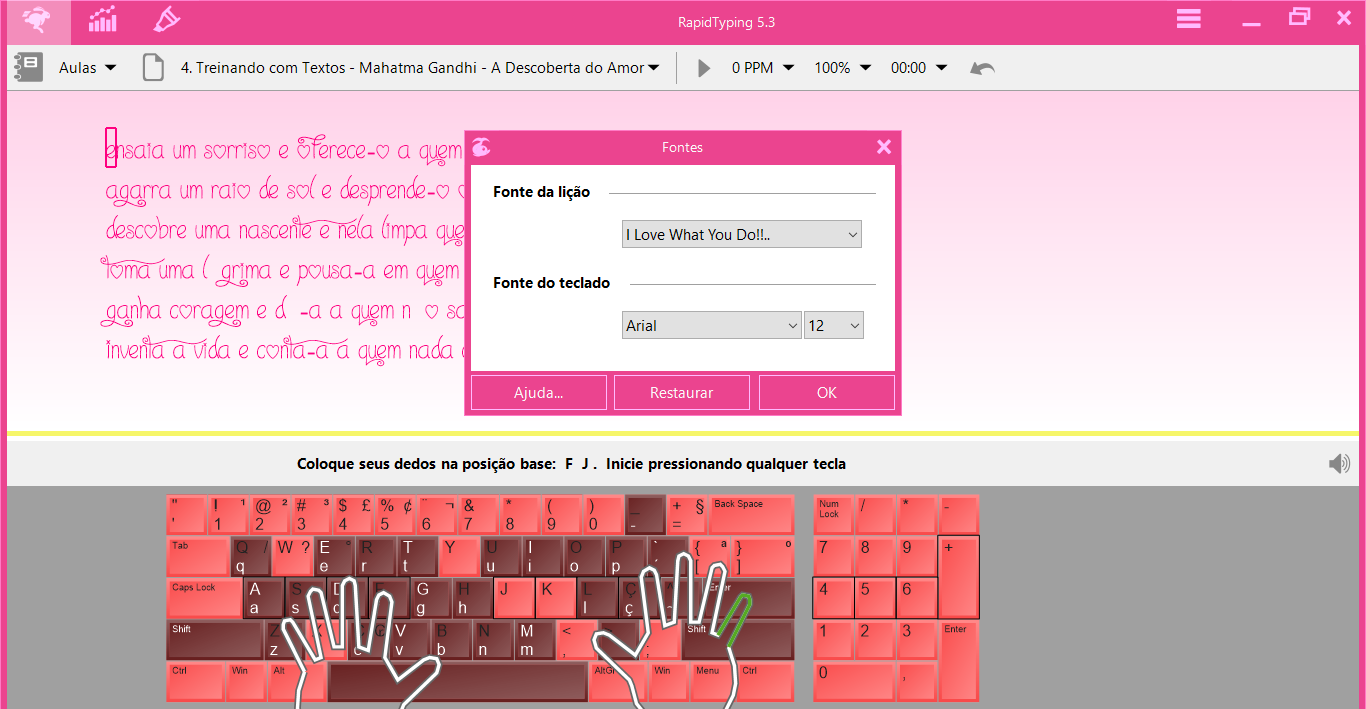Click the F key on the virtual keyboard
The width and height of the screenshot is (1366, 709).
coord(390,598)
